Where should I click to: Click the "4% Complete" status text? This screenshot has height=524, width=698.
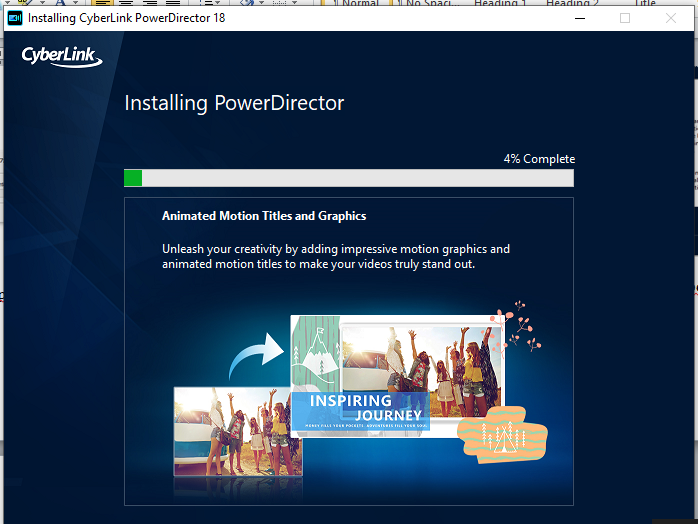(x=539, y=159)
